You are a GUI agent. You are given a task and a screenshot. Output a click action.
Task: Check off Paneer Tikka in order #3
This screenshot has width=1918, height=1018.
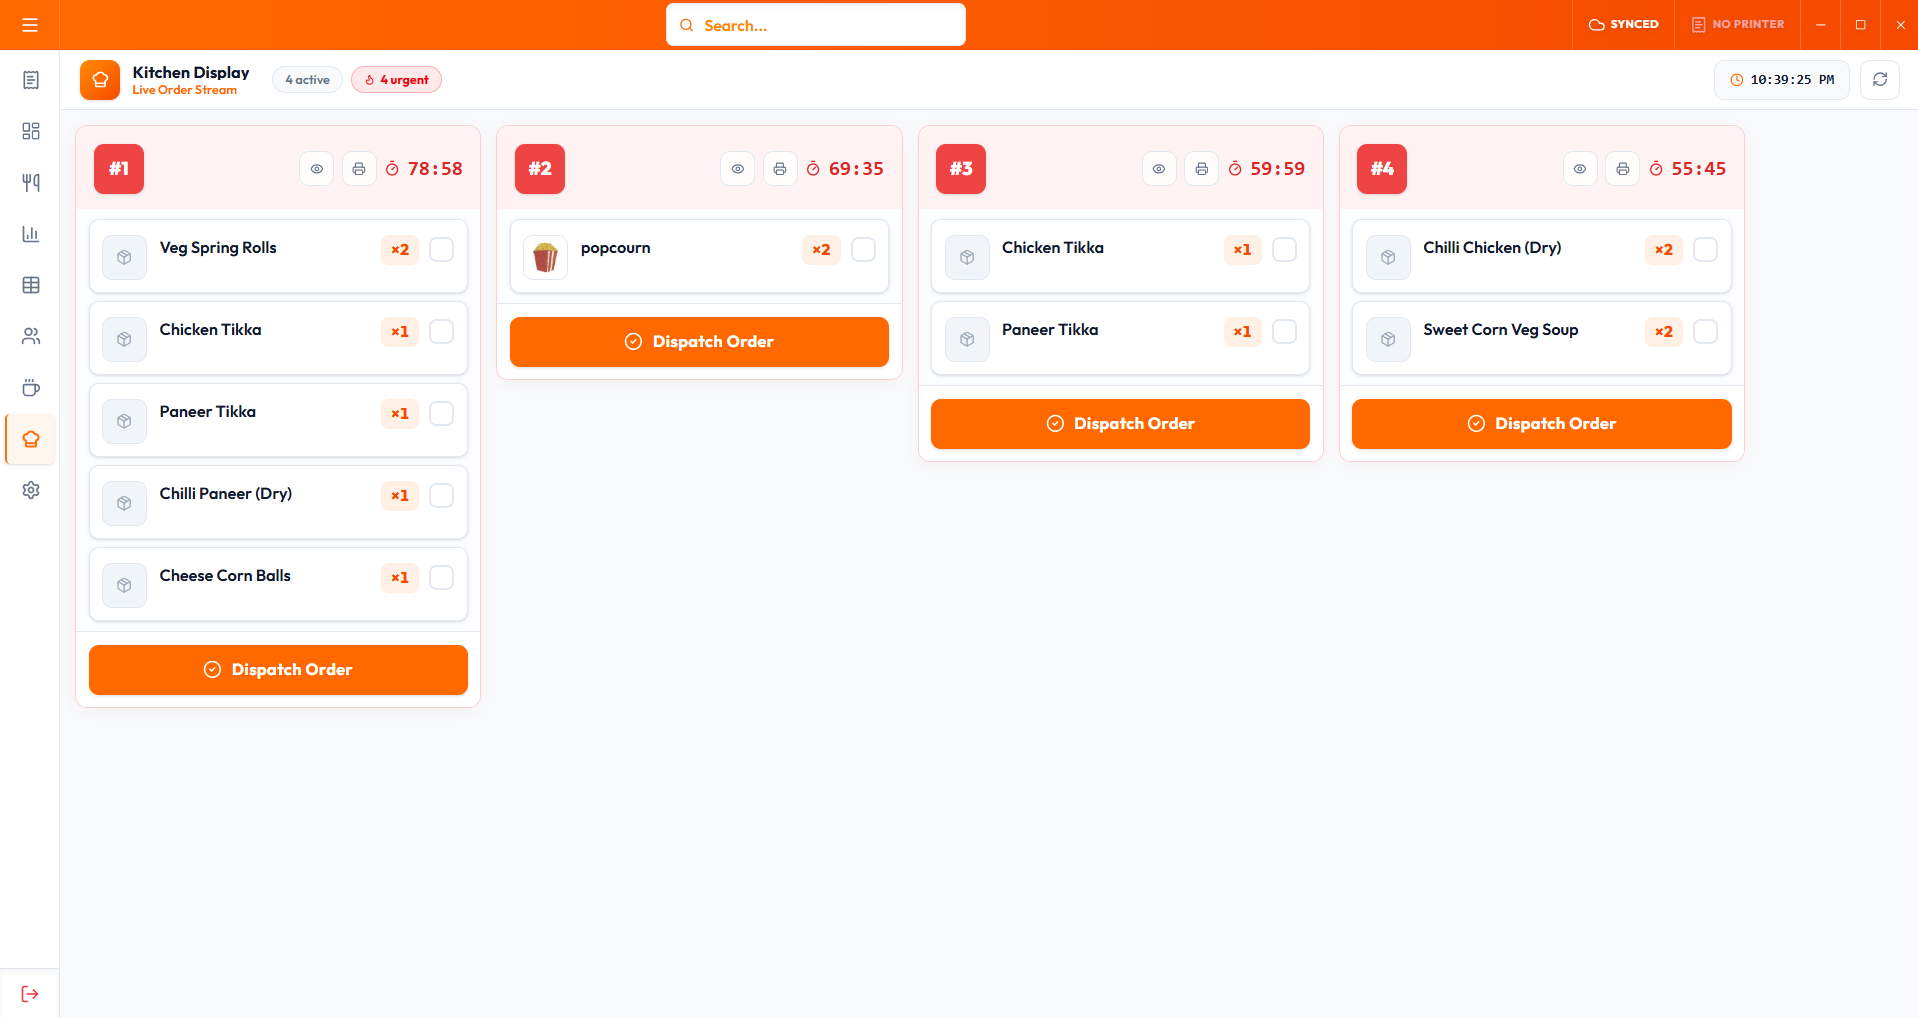click(1284, 331)
